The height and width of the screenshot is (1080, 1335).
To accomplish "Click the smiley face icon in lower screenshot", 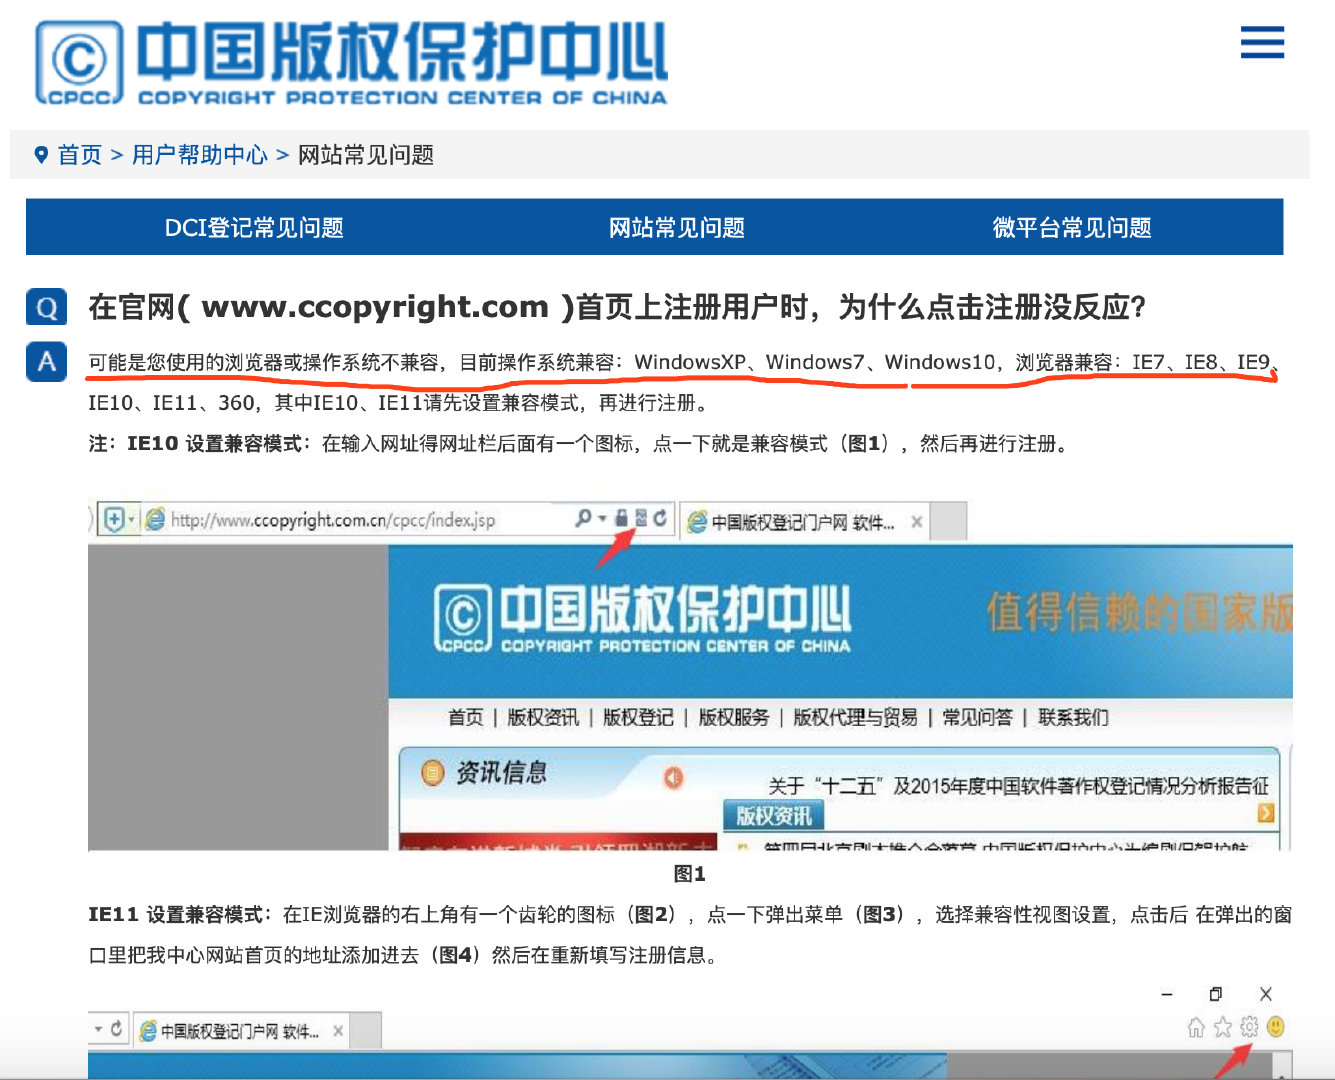I will pos(1276,1027).
